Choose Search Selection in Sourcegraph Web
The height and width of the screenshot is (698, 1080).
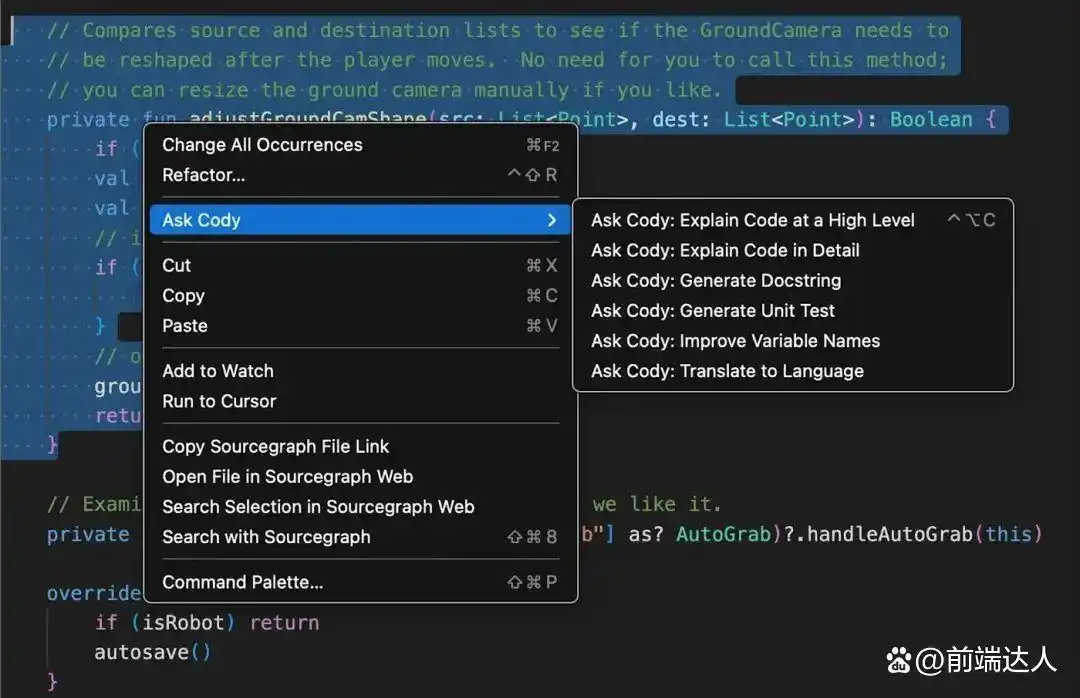coord(318,506)
